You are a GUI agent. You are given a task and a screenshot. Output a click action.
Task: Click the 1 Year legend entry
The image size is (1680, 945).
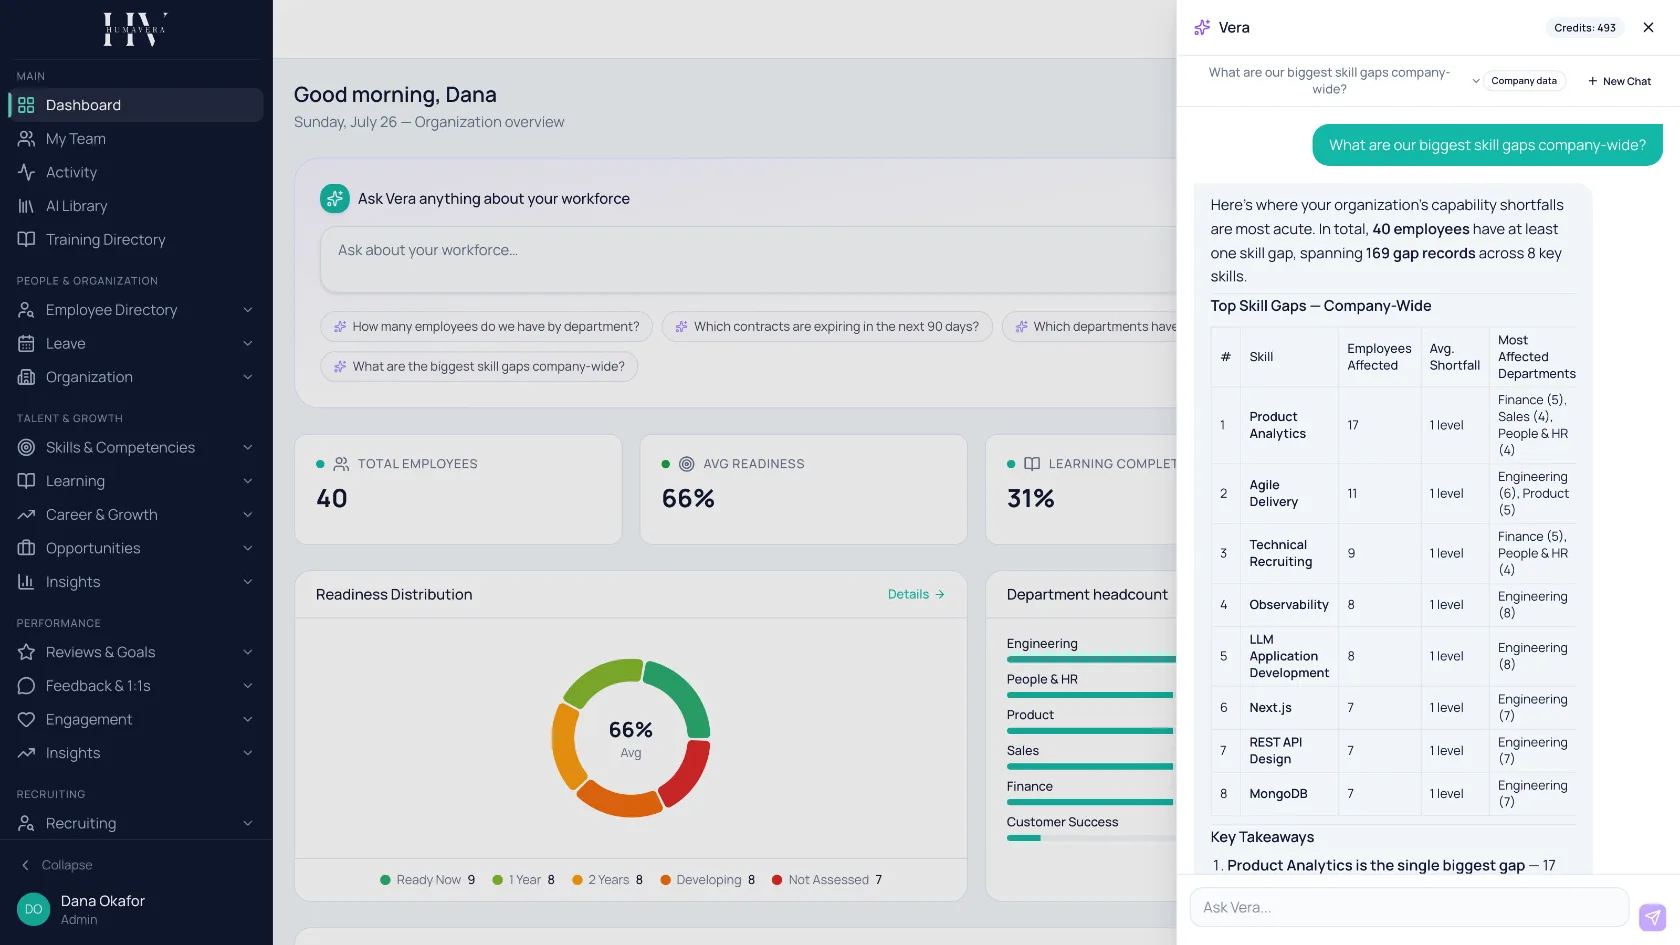point(524,880)
